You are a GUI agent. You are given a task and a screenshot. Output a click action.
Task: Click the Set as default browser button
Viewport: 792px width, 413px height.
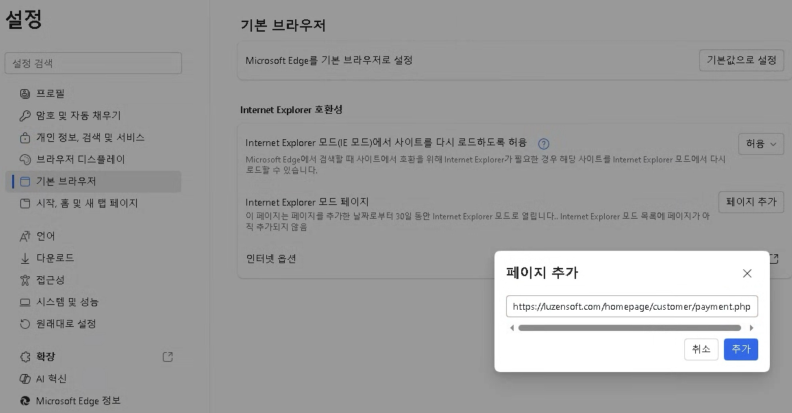740,60
